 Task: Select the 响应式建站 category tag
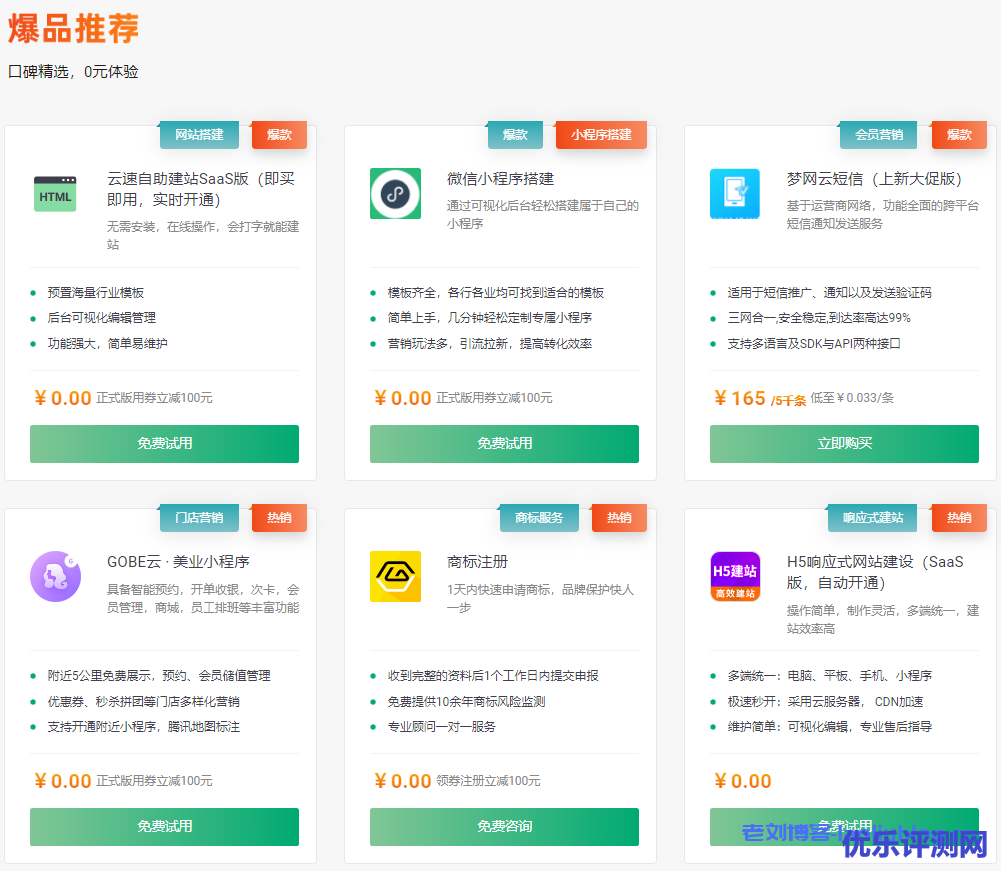873,518
